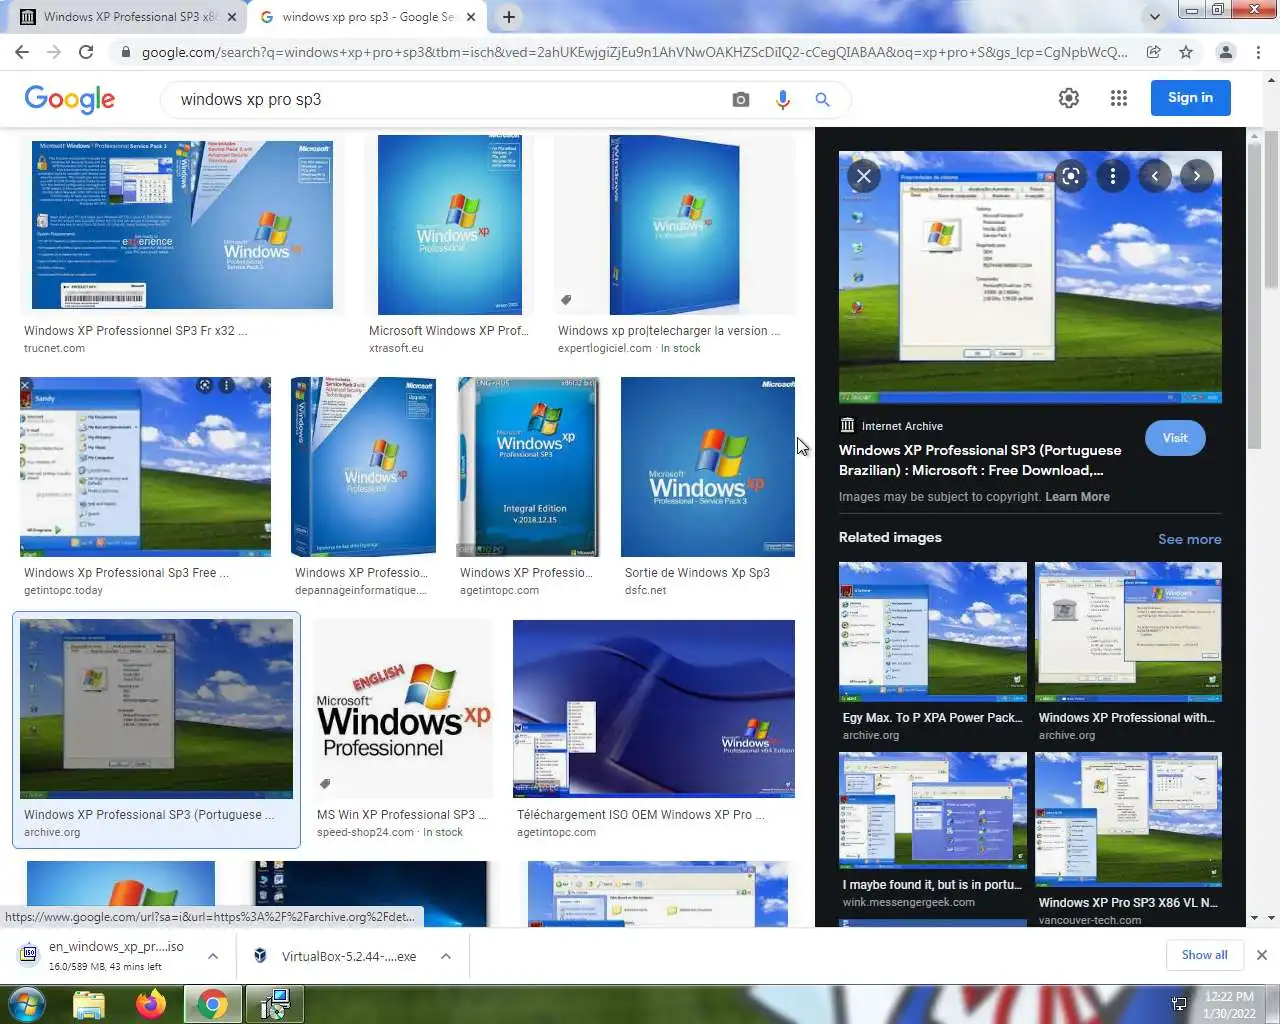
Task: Open the Google apps grid
Action: tap(1119, 98)
